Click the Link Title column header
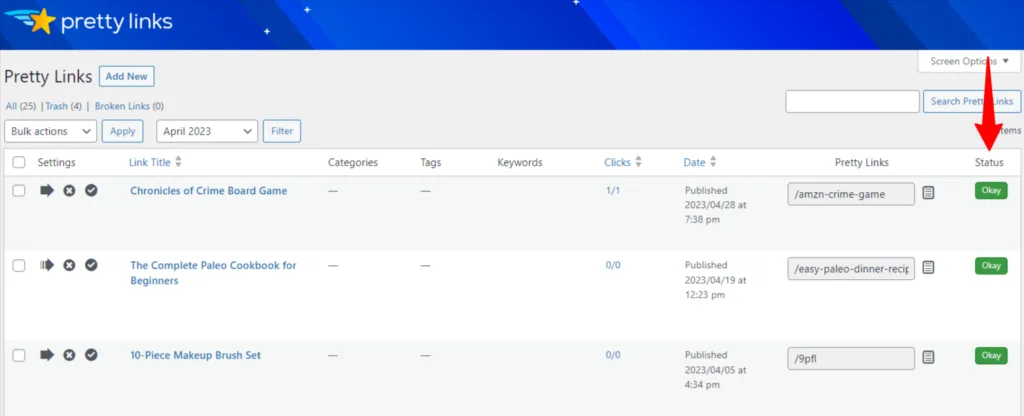 tap(150, 163)
